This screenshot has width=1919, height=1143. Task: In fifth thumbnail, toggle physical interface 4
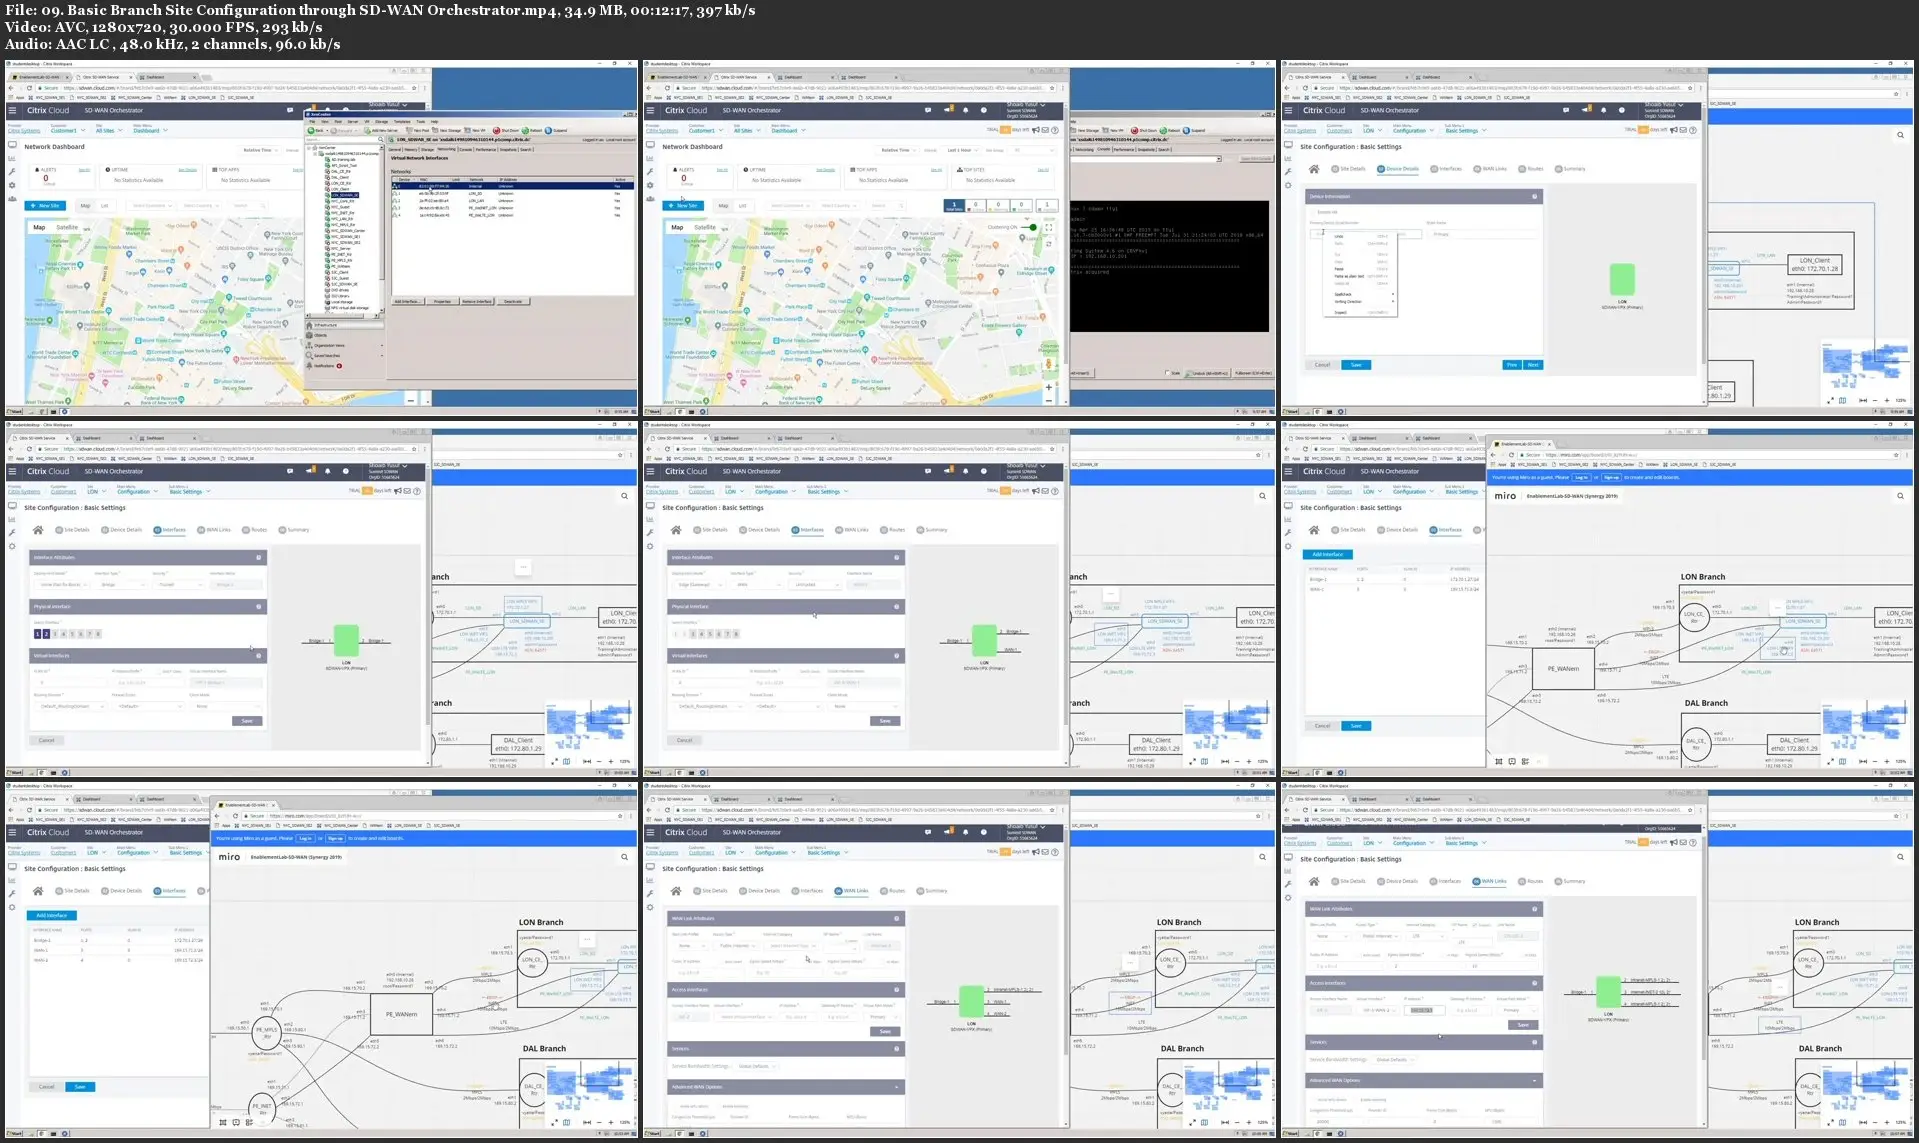click(701, 634)
